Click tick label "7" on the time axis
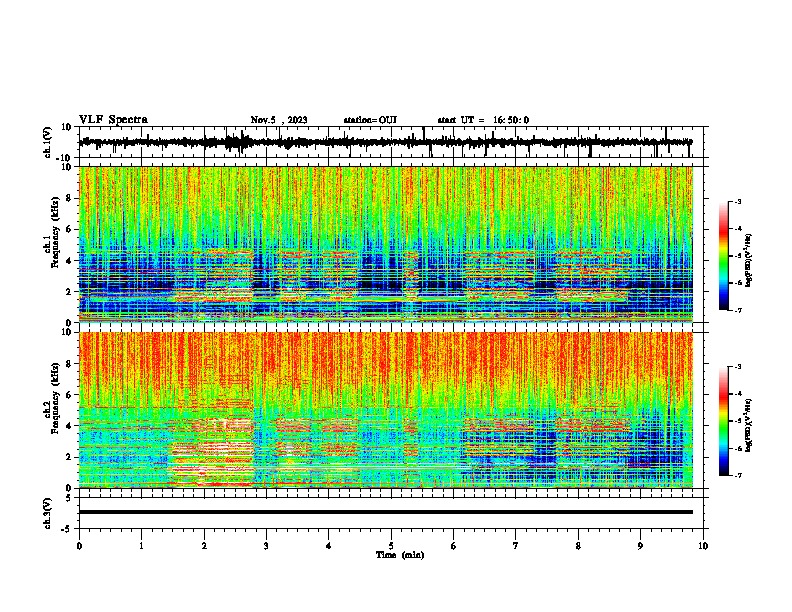Image resolution: width=792 pixels, height=612 pixels. pyautogui.click(x=516, y=546)
